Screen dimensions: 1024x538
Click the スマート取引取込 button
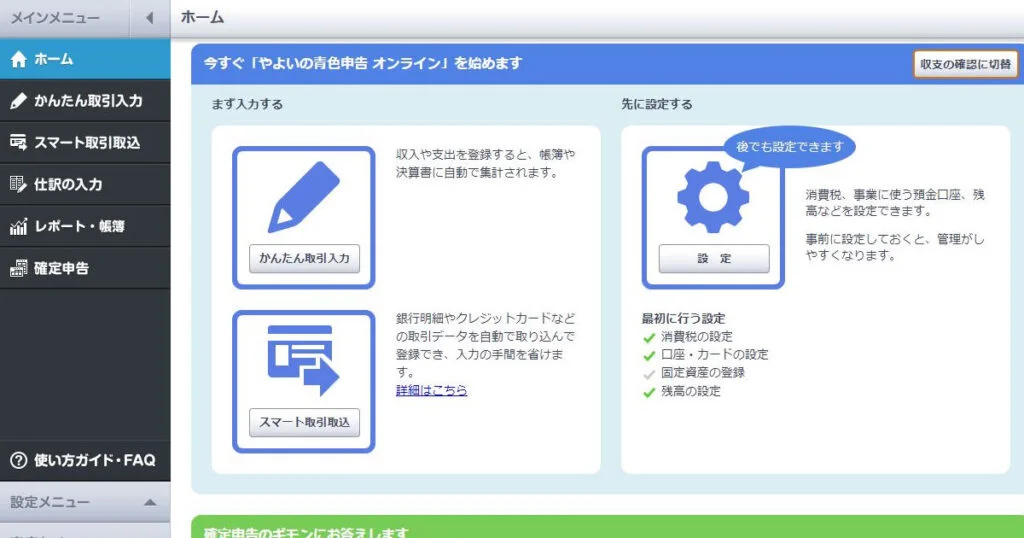click(x=304, y=422)
